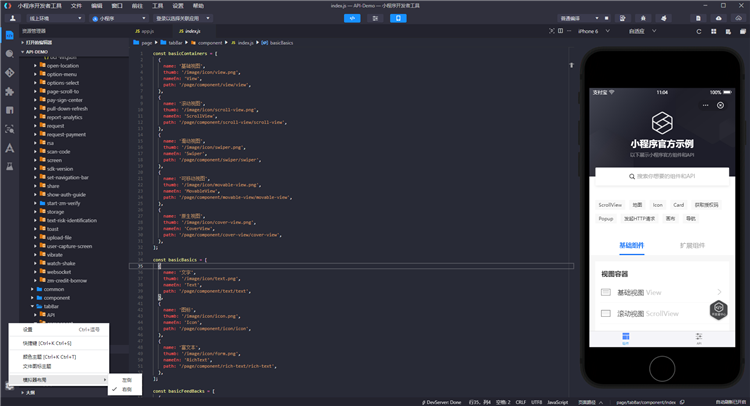Viewport: 750px width, 406px height.
Task: Choose 颜色主题 in the settings popup menu
Action: click(50, 356)
